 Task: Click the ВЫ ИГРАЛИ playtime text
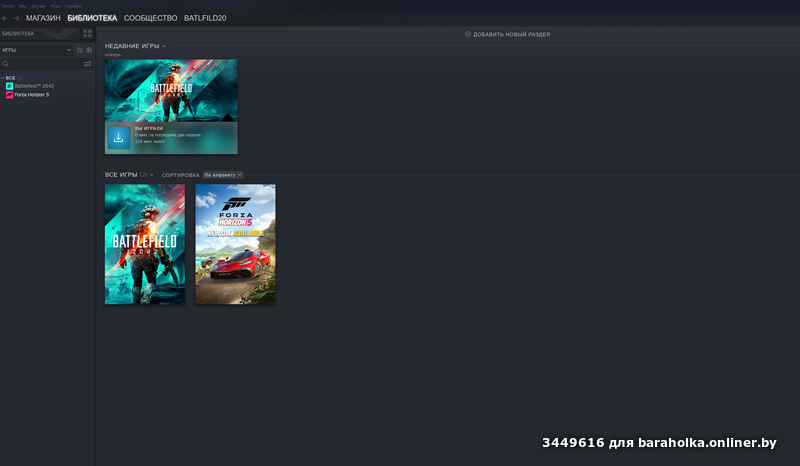149,129
